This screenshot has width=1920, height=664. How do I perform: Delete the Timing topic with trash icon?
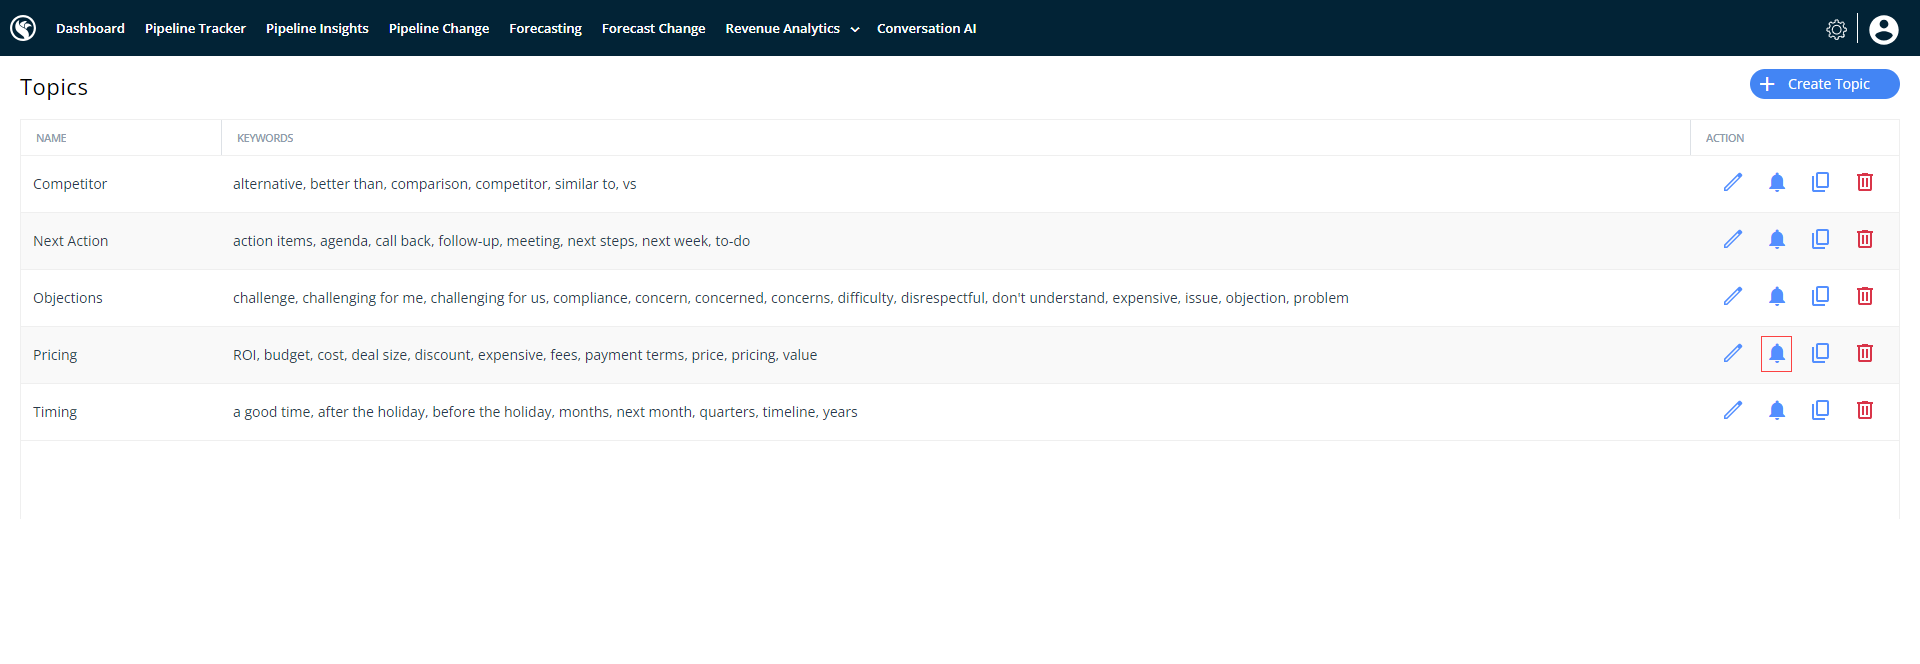coord(1864,410)
